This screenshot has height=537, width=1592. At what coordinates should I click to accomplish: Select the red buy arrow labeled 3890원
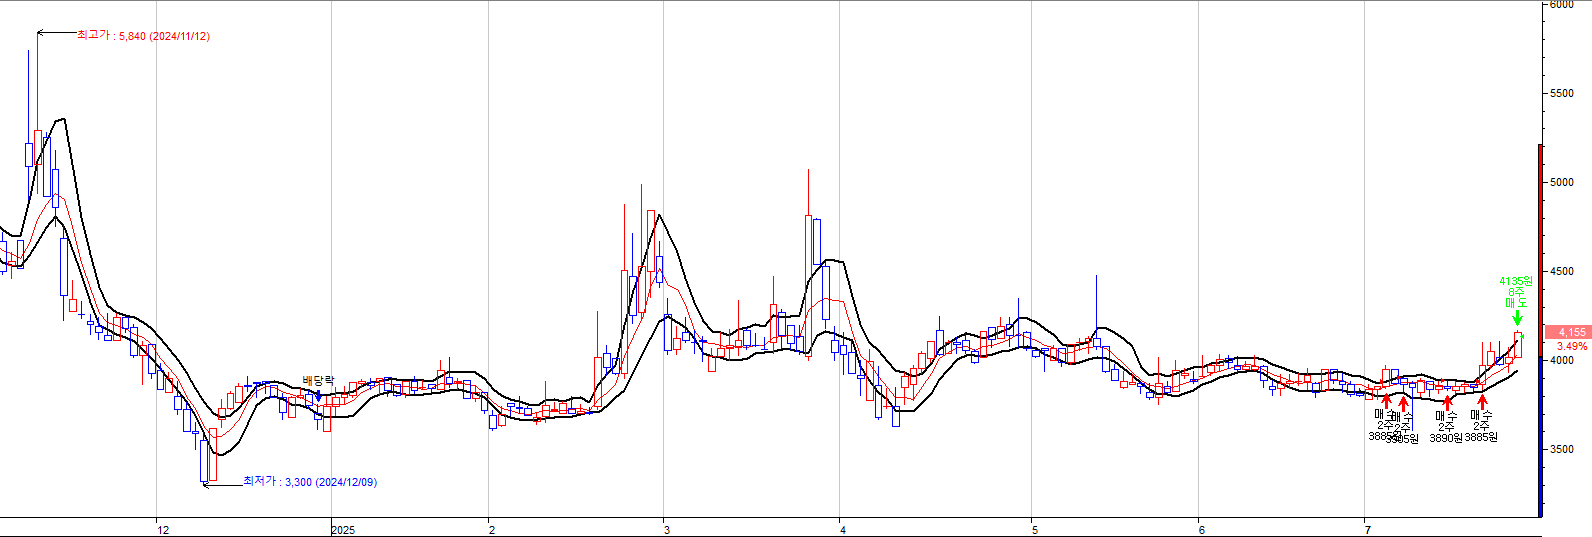pos(1447,403)
